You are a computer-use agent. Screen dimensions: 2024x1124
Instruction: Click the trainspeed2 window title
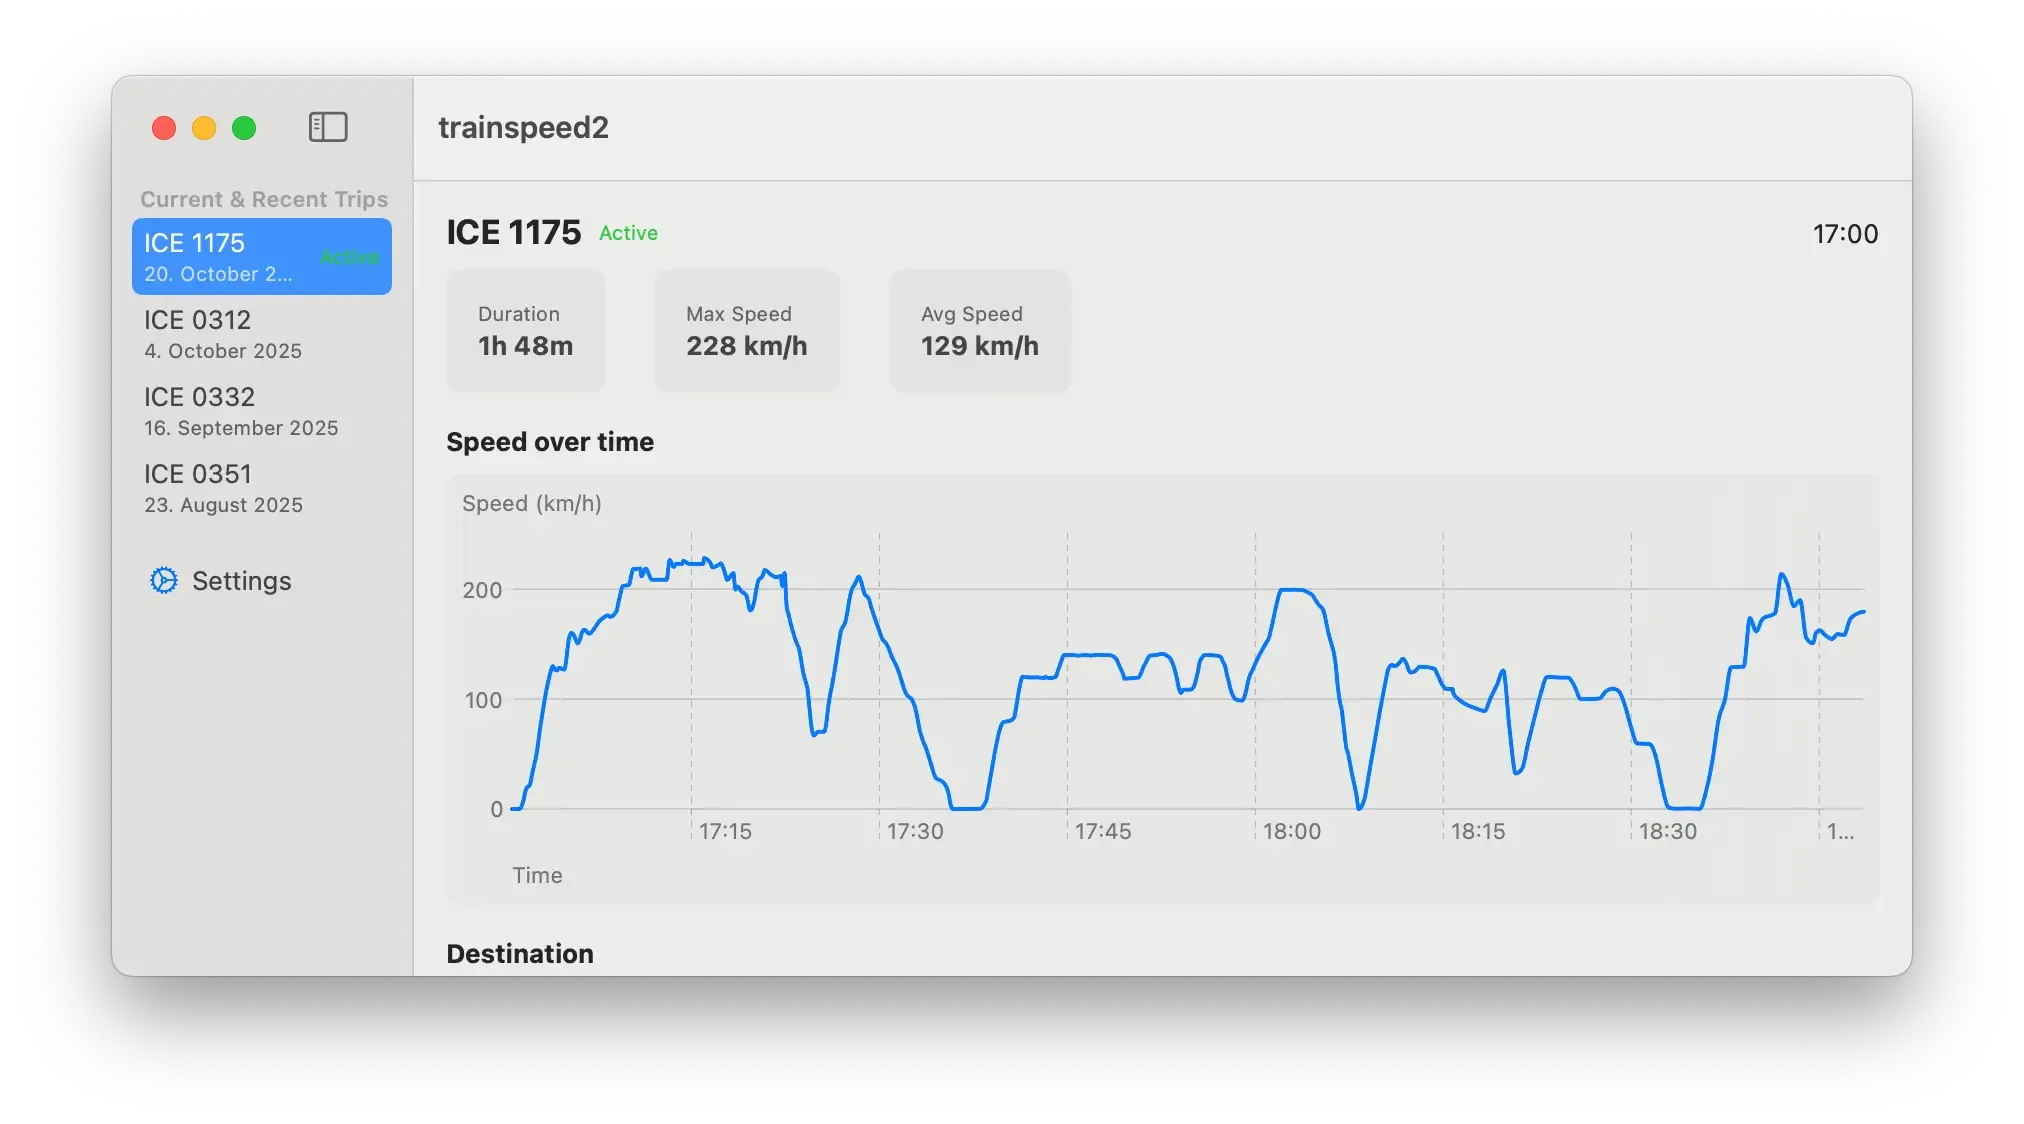pos(524,128)
